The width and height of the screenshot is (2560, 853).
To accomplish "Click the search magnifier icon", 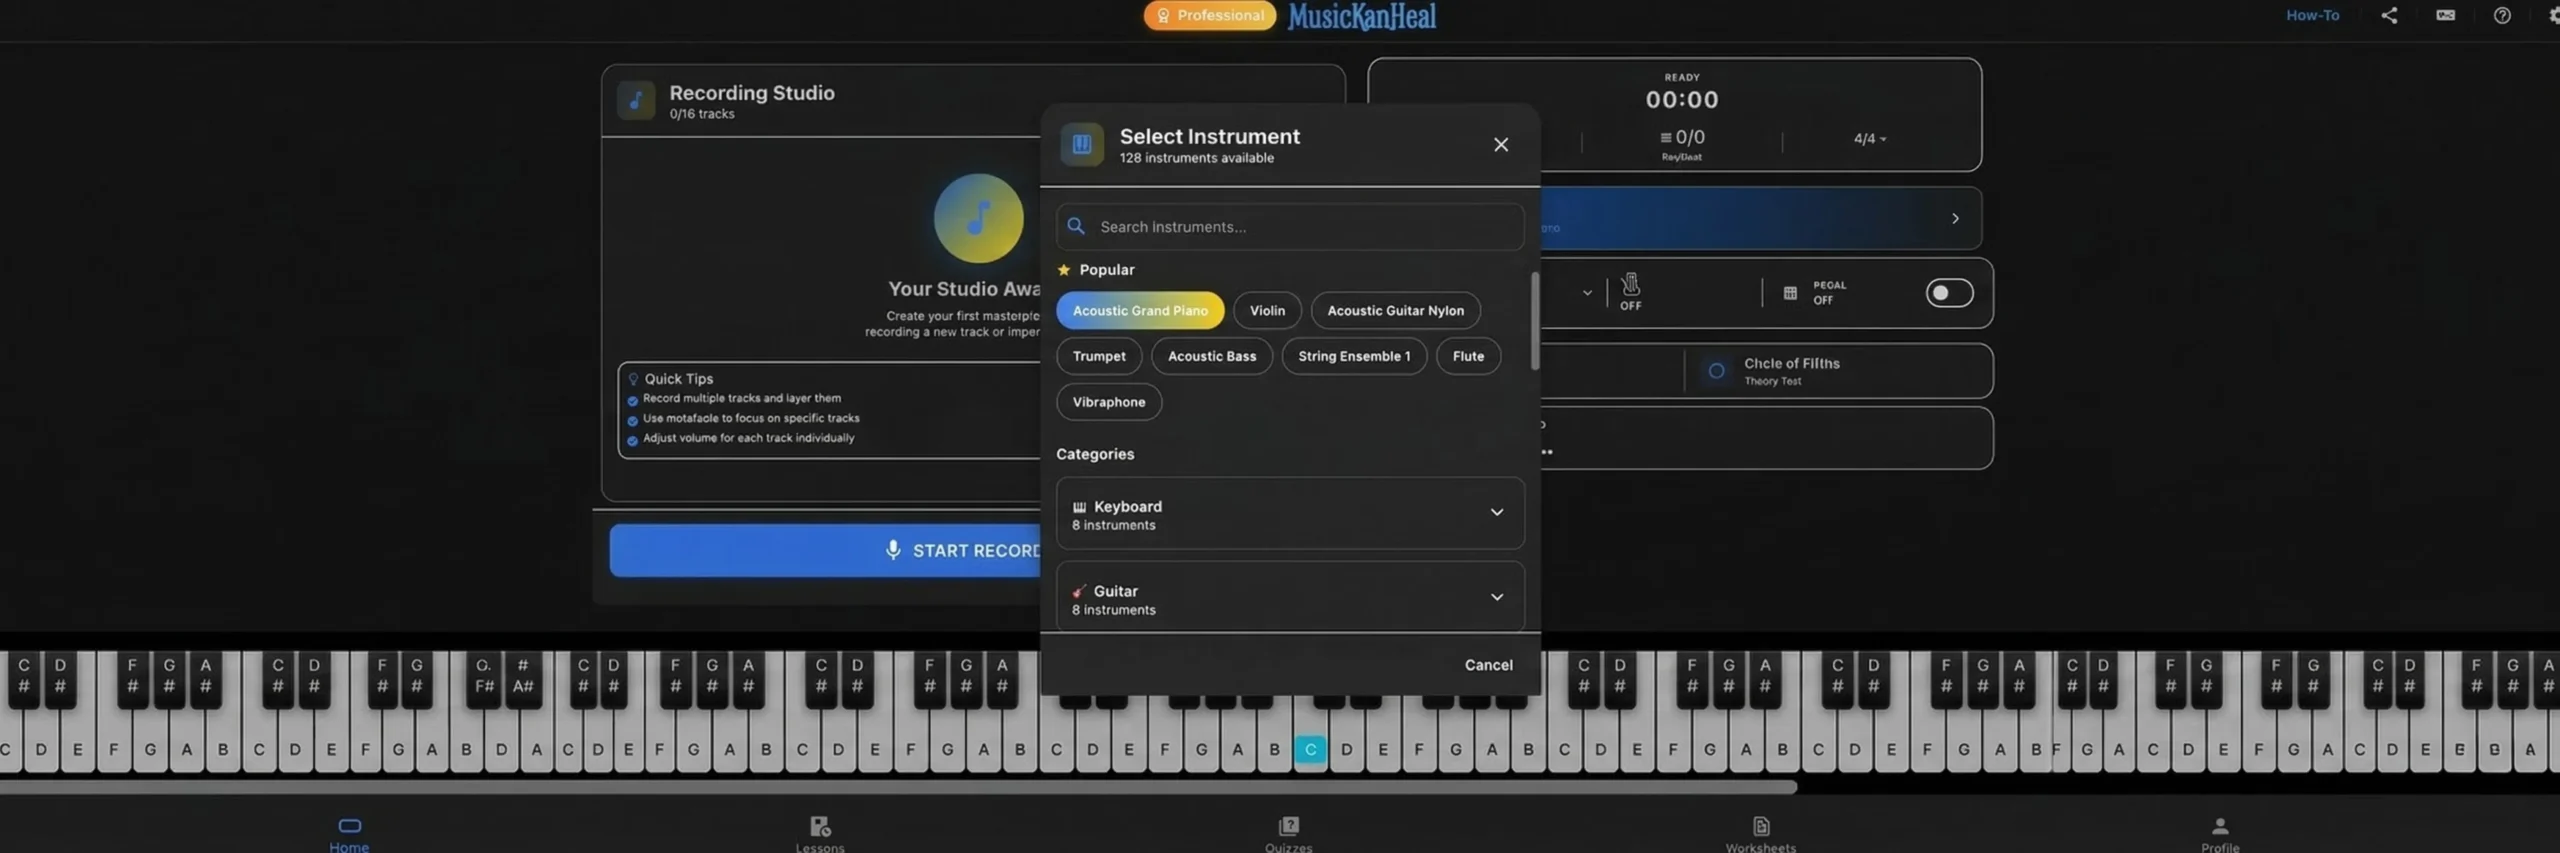I will pyautogui.click(x=1076, y=226).
